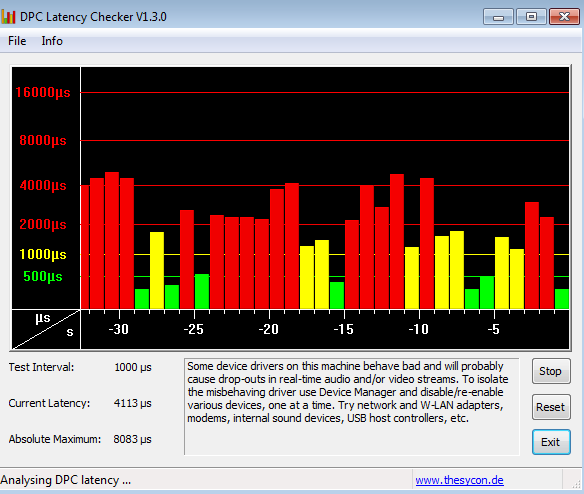
Task: Click the 16000µs threshold label
Action: pyautogui.click(x=43, y=92)
